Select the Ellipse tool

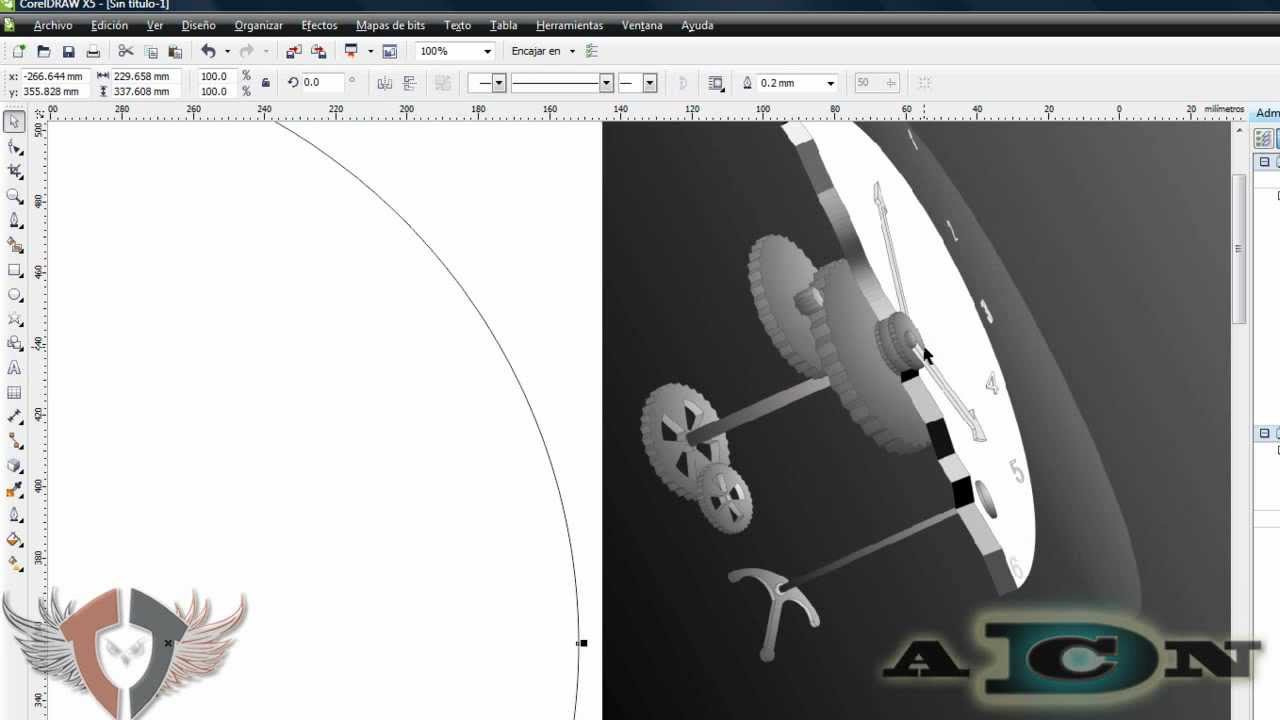pyautogui.click(x=14, y=295)
